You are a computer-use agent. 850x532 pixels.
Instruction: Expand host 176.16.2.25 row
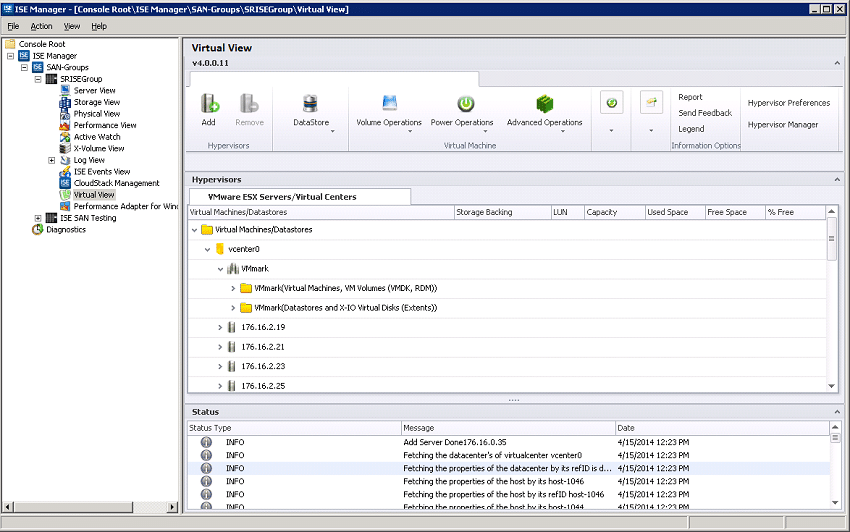pos(220,386)
